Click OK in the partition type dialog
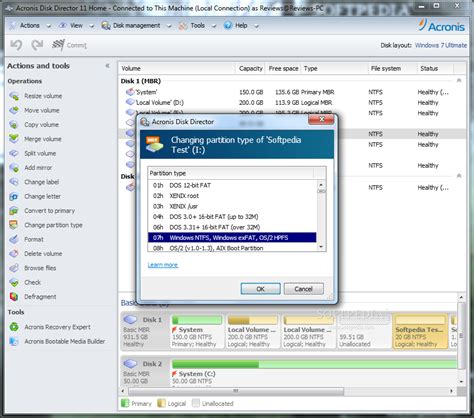The image size is (474, 418). pyautogui.click(x=260, y=289)
